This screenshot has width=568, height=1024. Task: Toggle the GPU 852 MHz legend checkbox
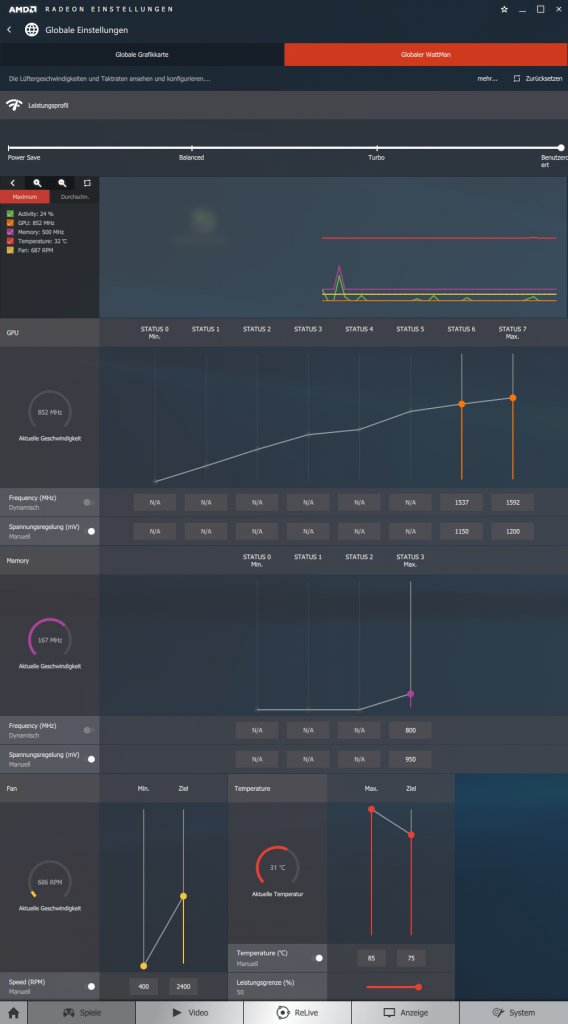coord(10,223)
